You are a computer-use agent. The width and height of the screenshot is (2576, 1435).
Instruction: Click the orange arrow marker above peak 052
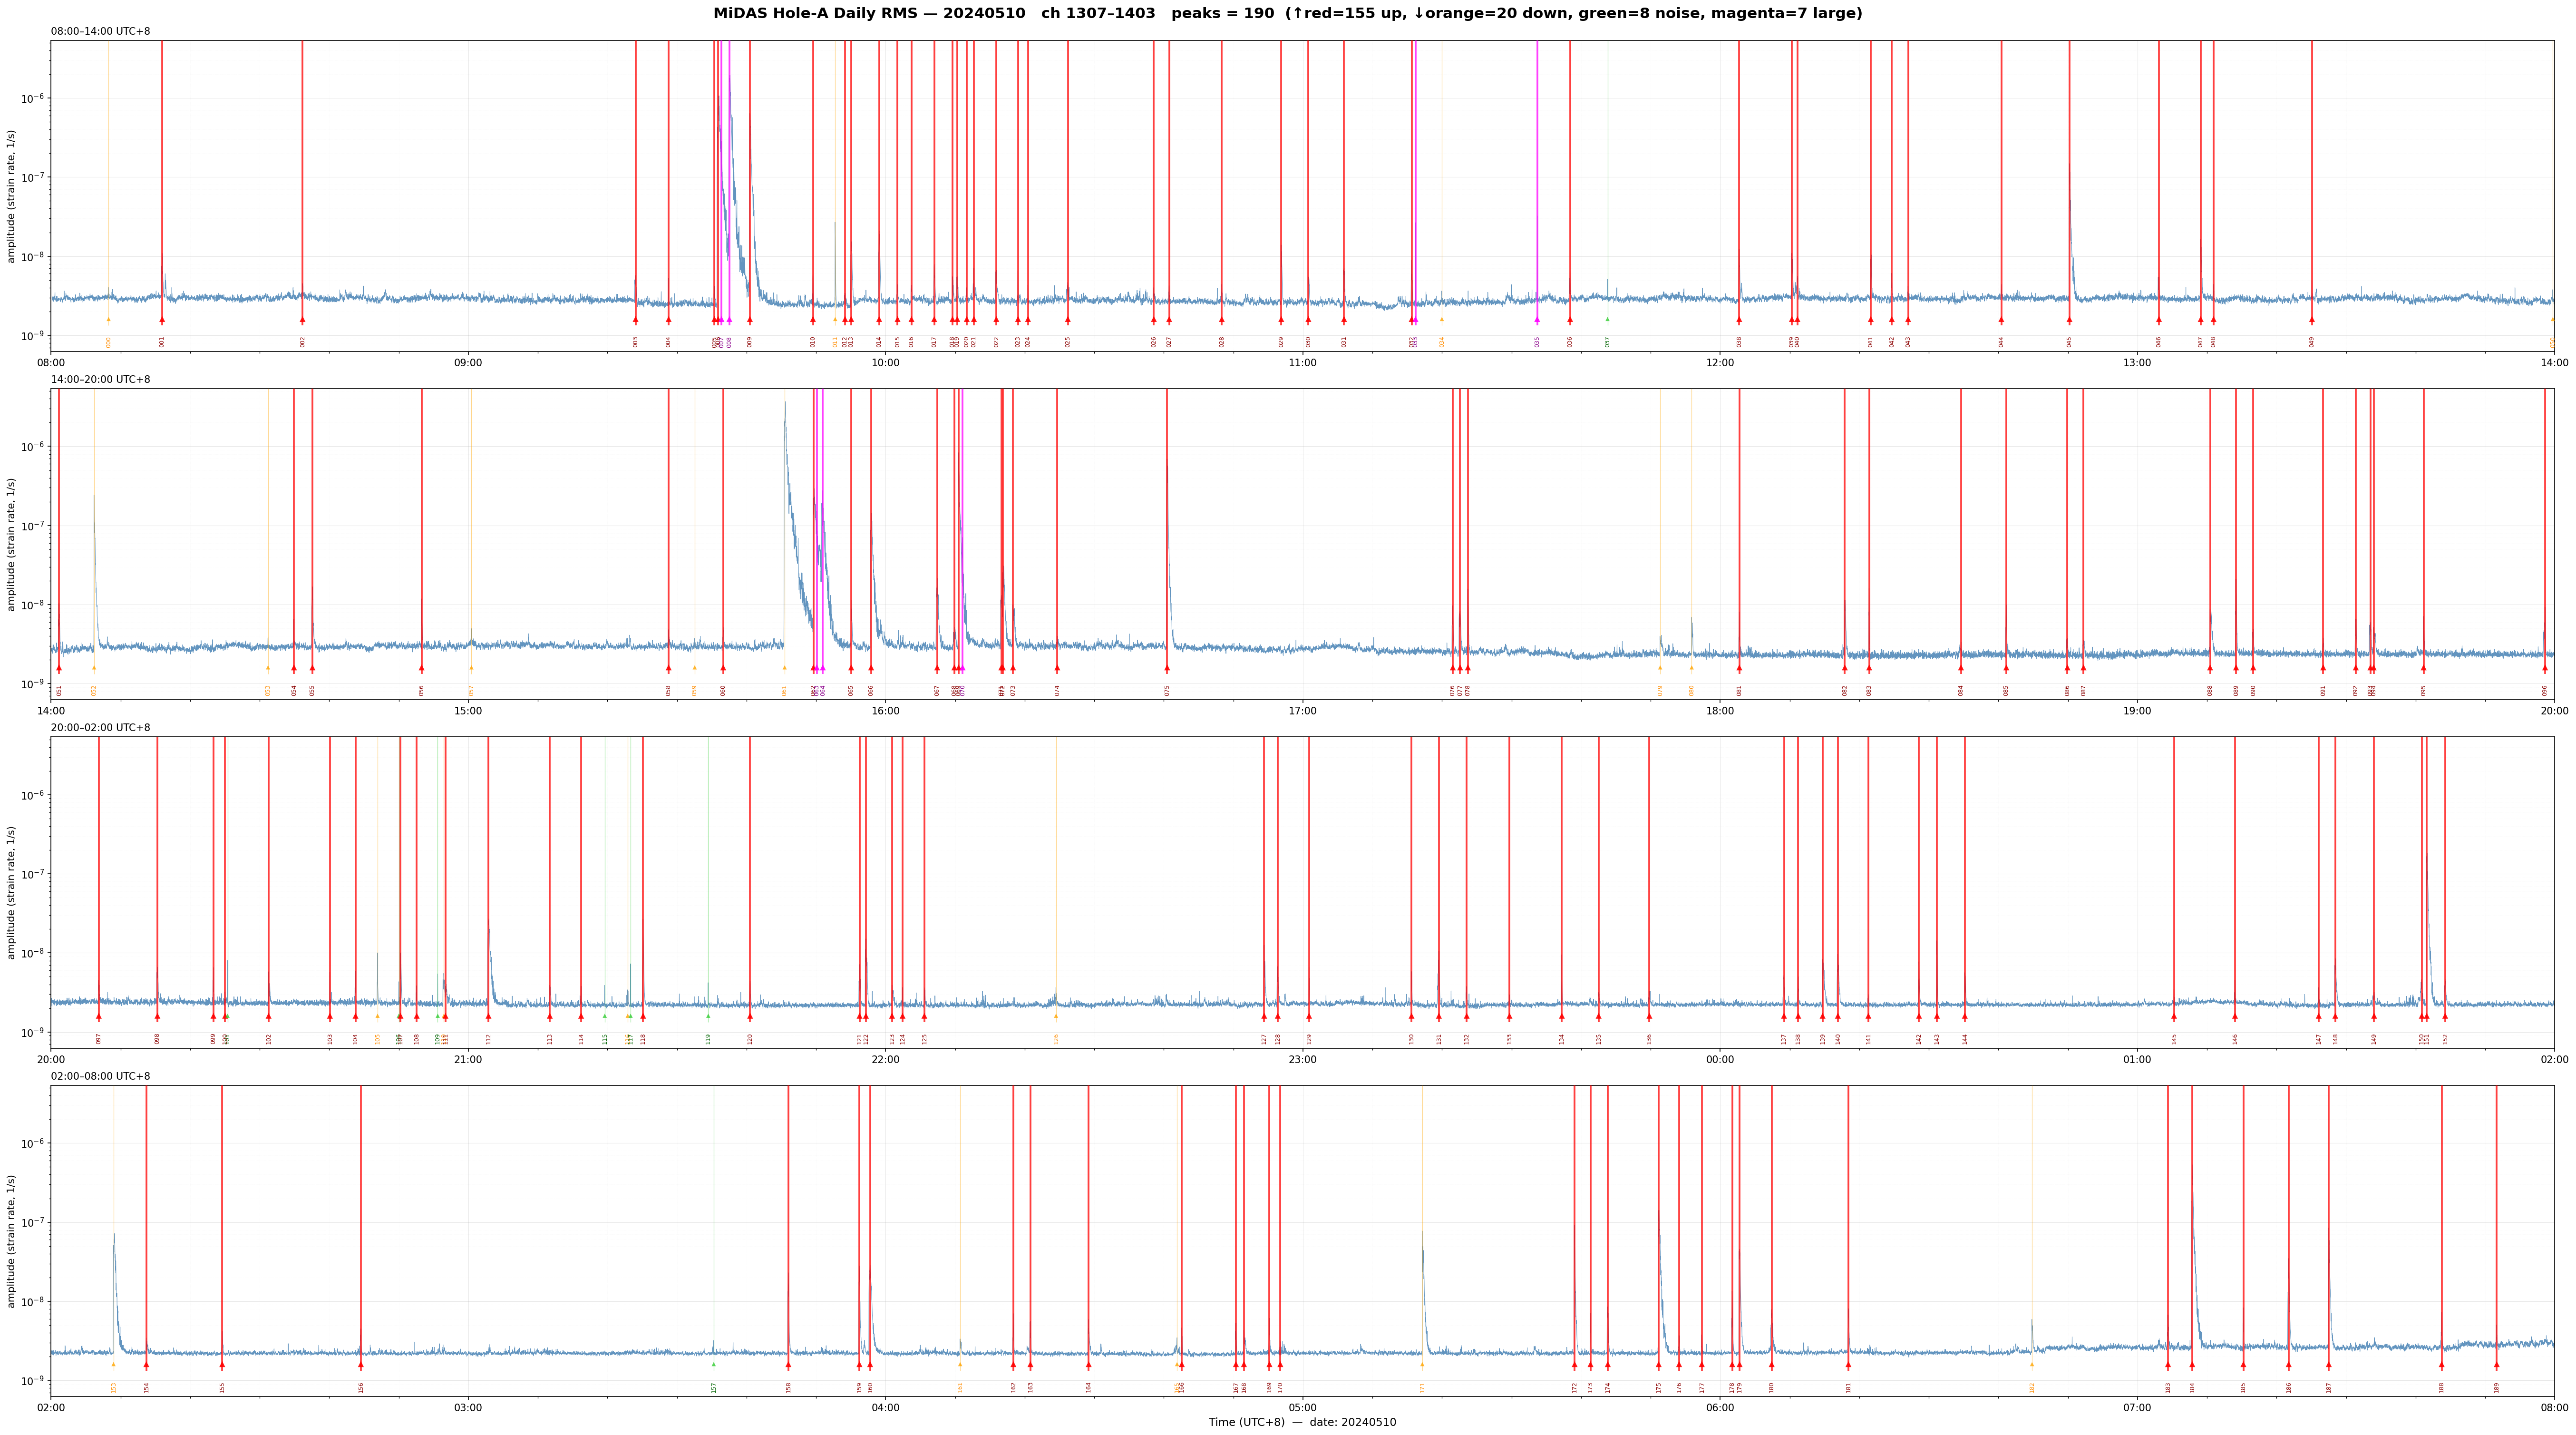tap(94, 668)
